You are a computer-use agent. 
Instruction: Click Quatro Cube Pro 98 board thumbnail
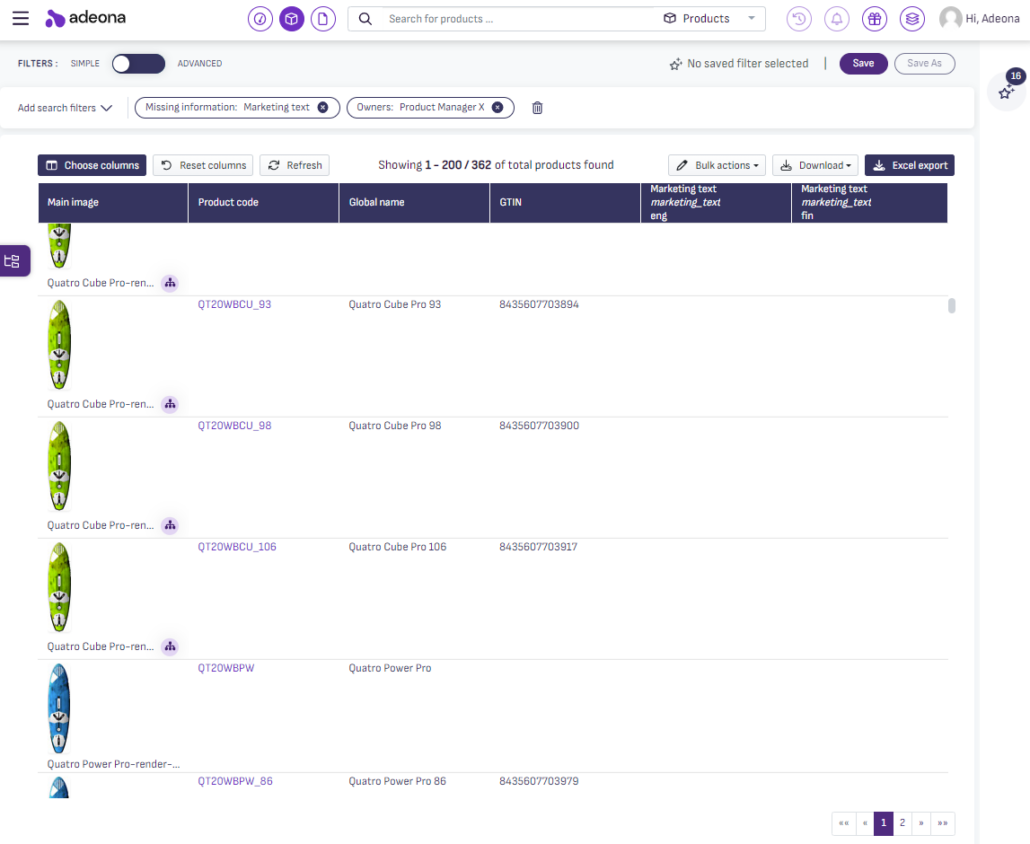point(59,466)
